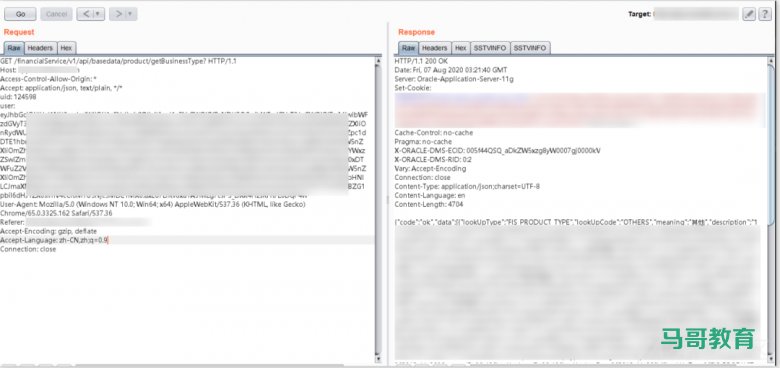Click the Host header line in request

[x=40, y=70]
